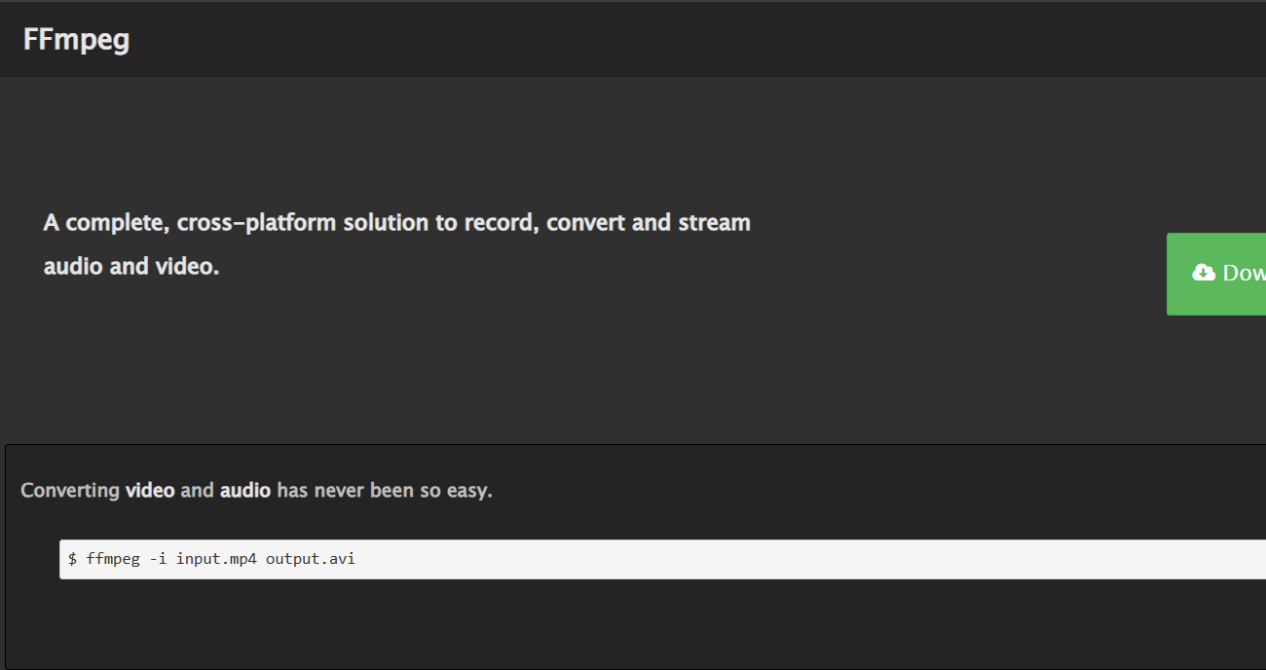Click the word "Converting" in the description
Viewport: 1266px width, 670px height.
[70, 491]
